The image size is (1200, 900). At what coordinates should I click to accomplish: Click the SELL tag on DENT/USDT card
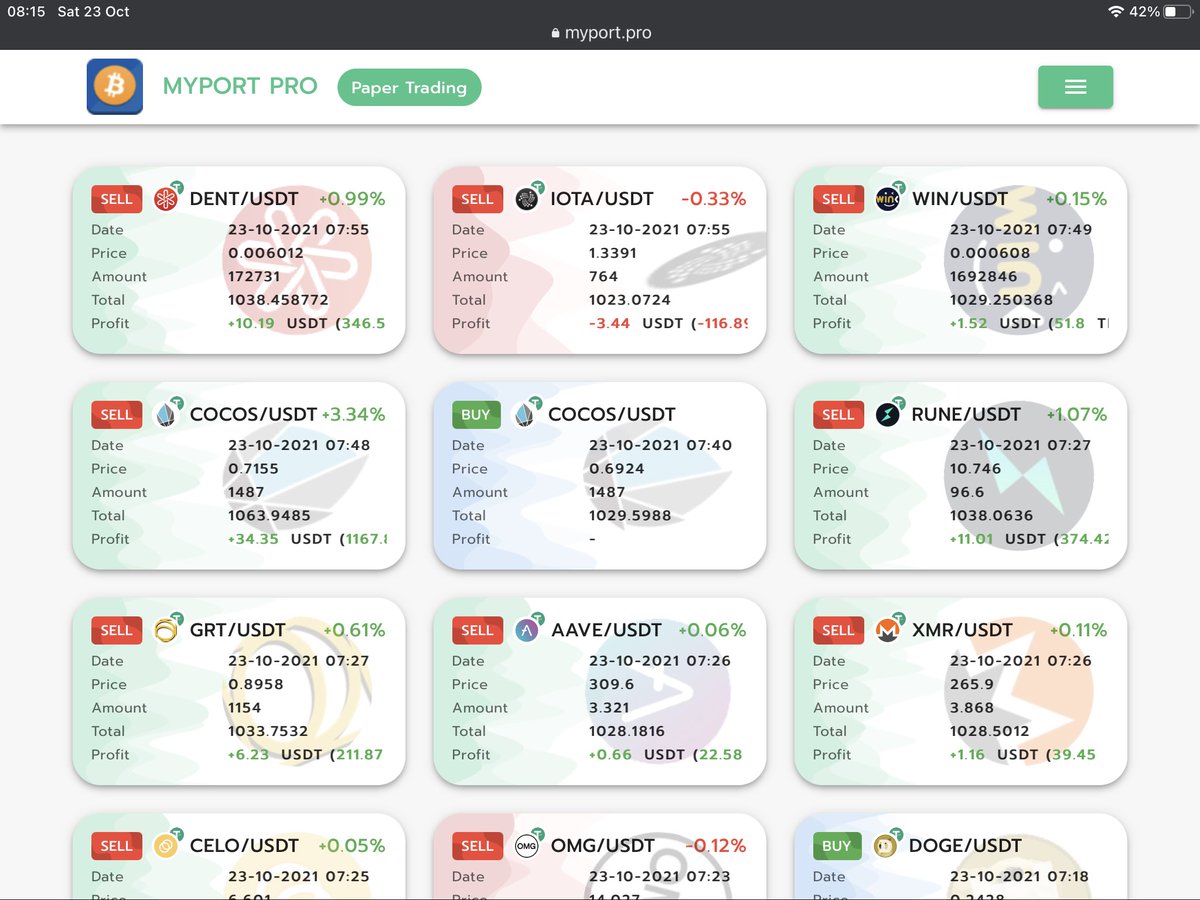click(116, 199)
